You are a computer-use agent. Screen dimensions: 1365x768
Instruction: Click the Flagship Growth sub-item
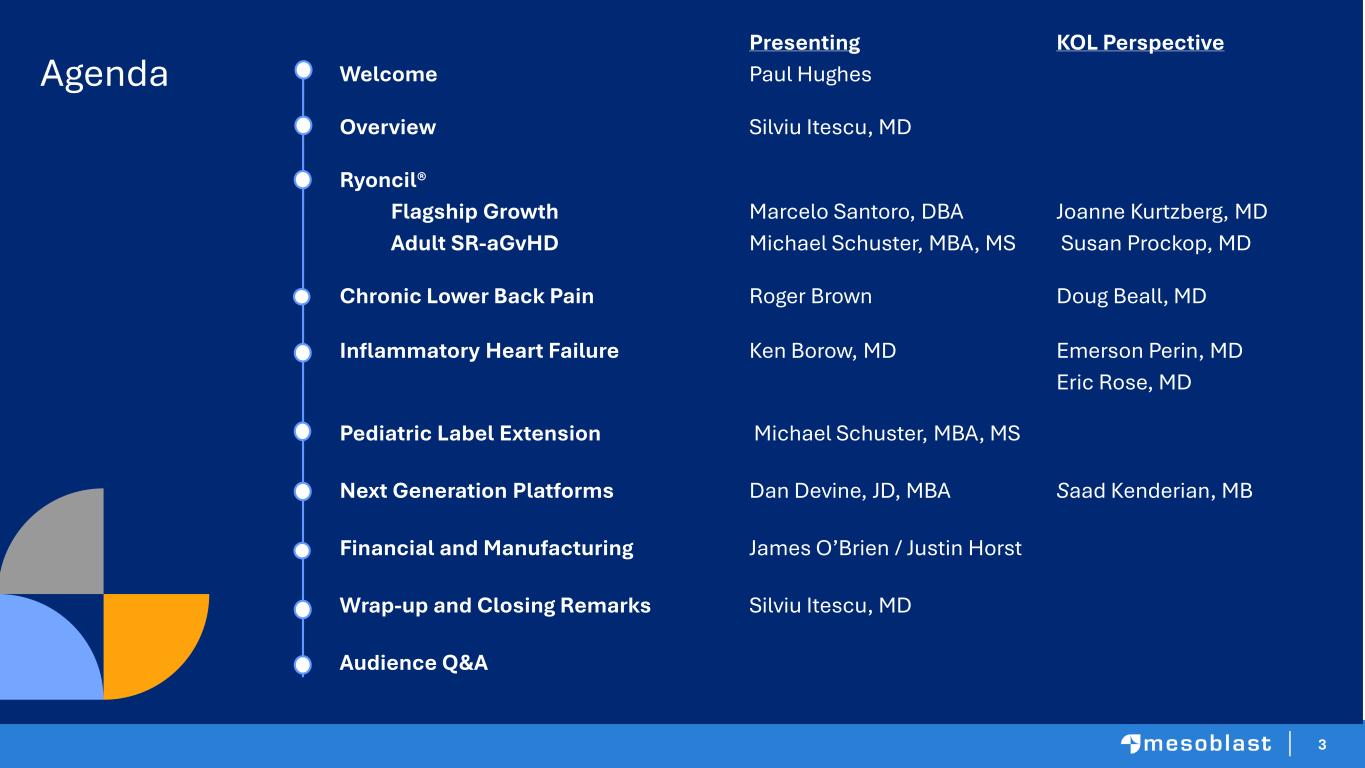tap(474, 212)
